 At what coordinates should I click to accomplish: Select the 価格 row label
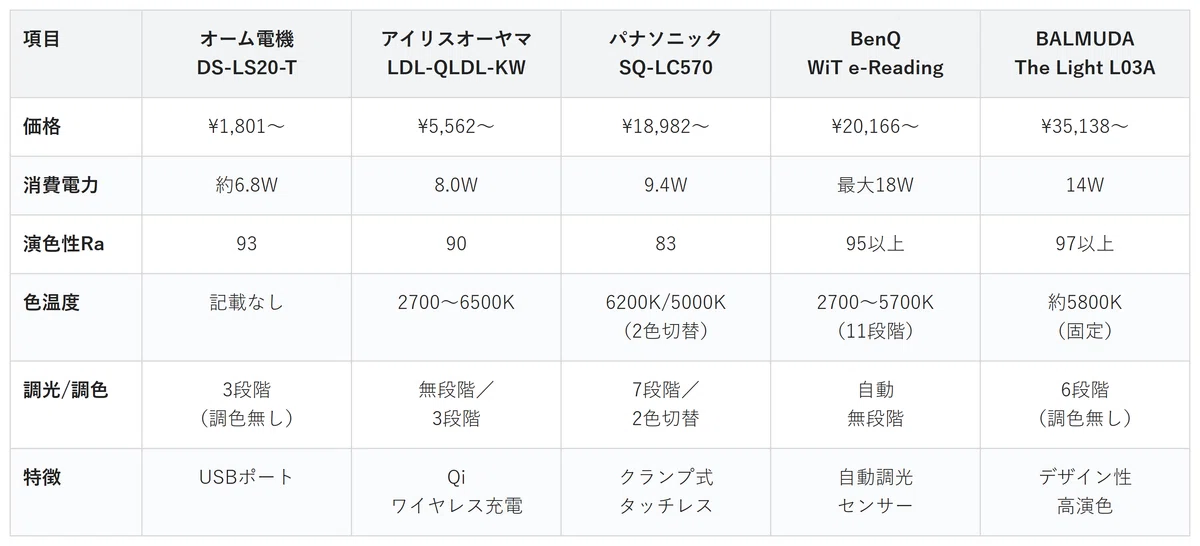pyautogui.click(x=76, y=127)
